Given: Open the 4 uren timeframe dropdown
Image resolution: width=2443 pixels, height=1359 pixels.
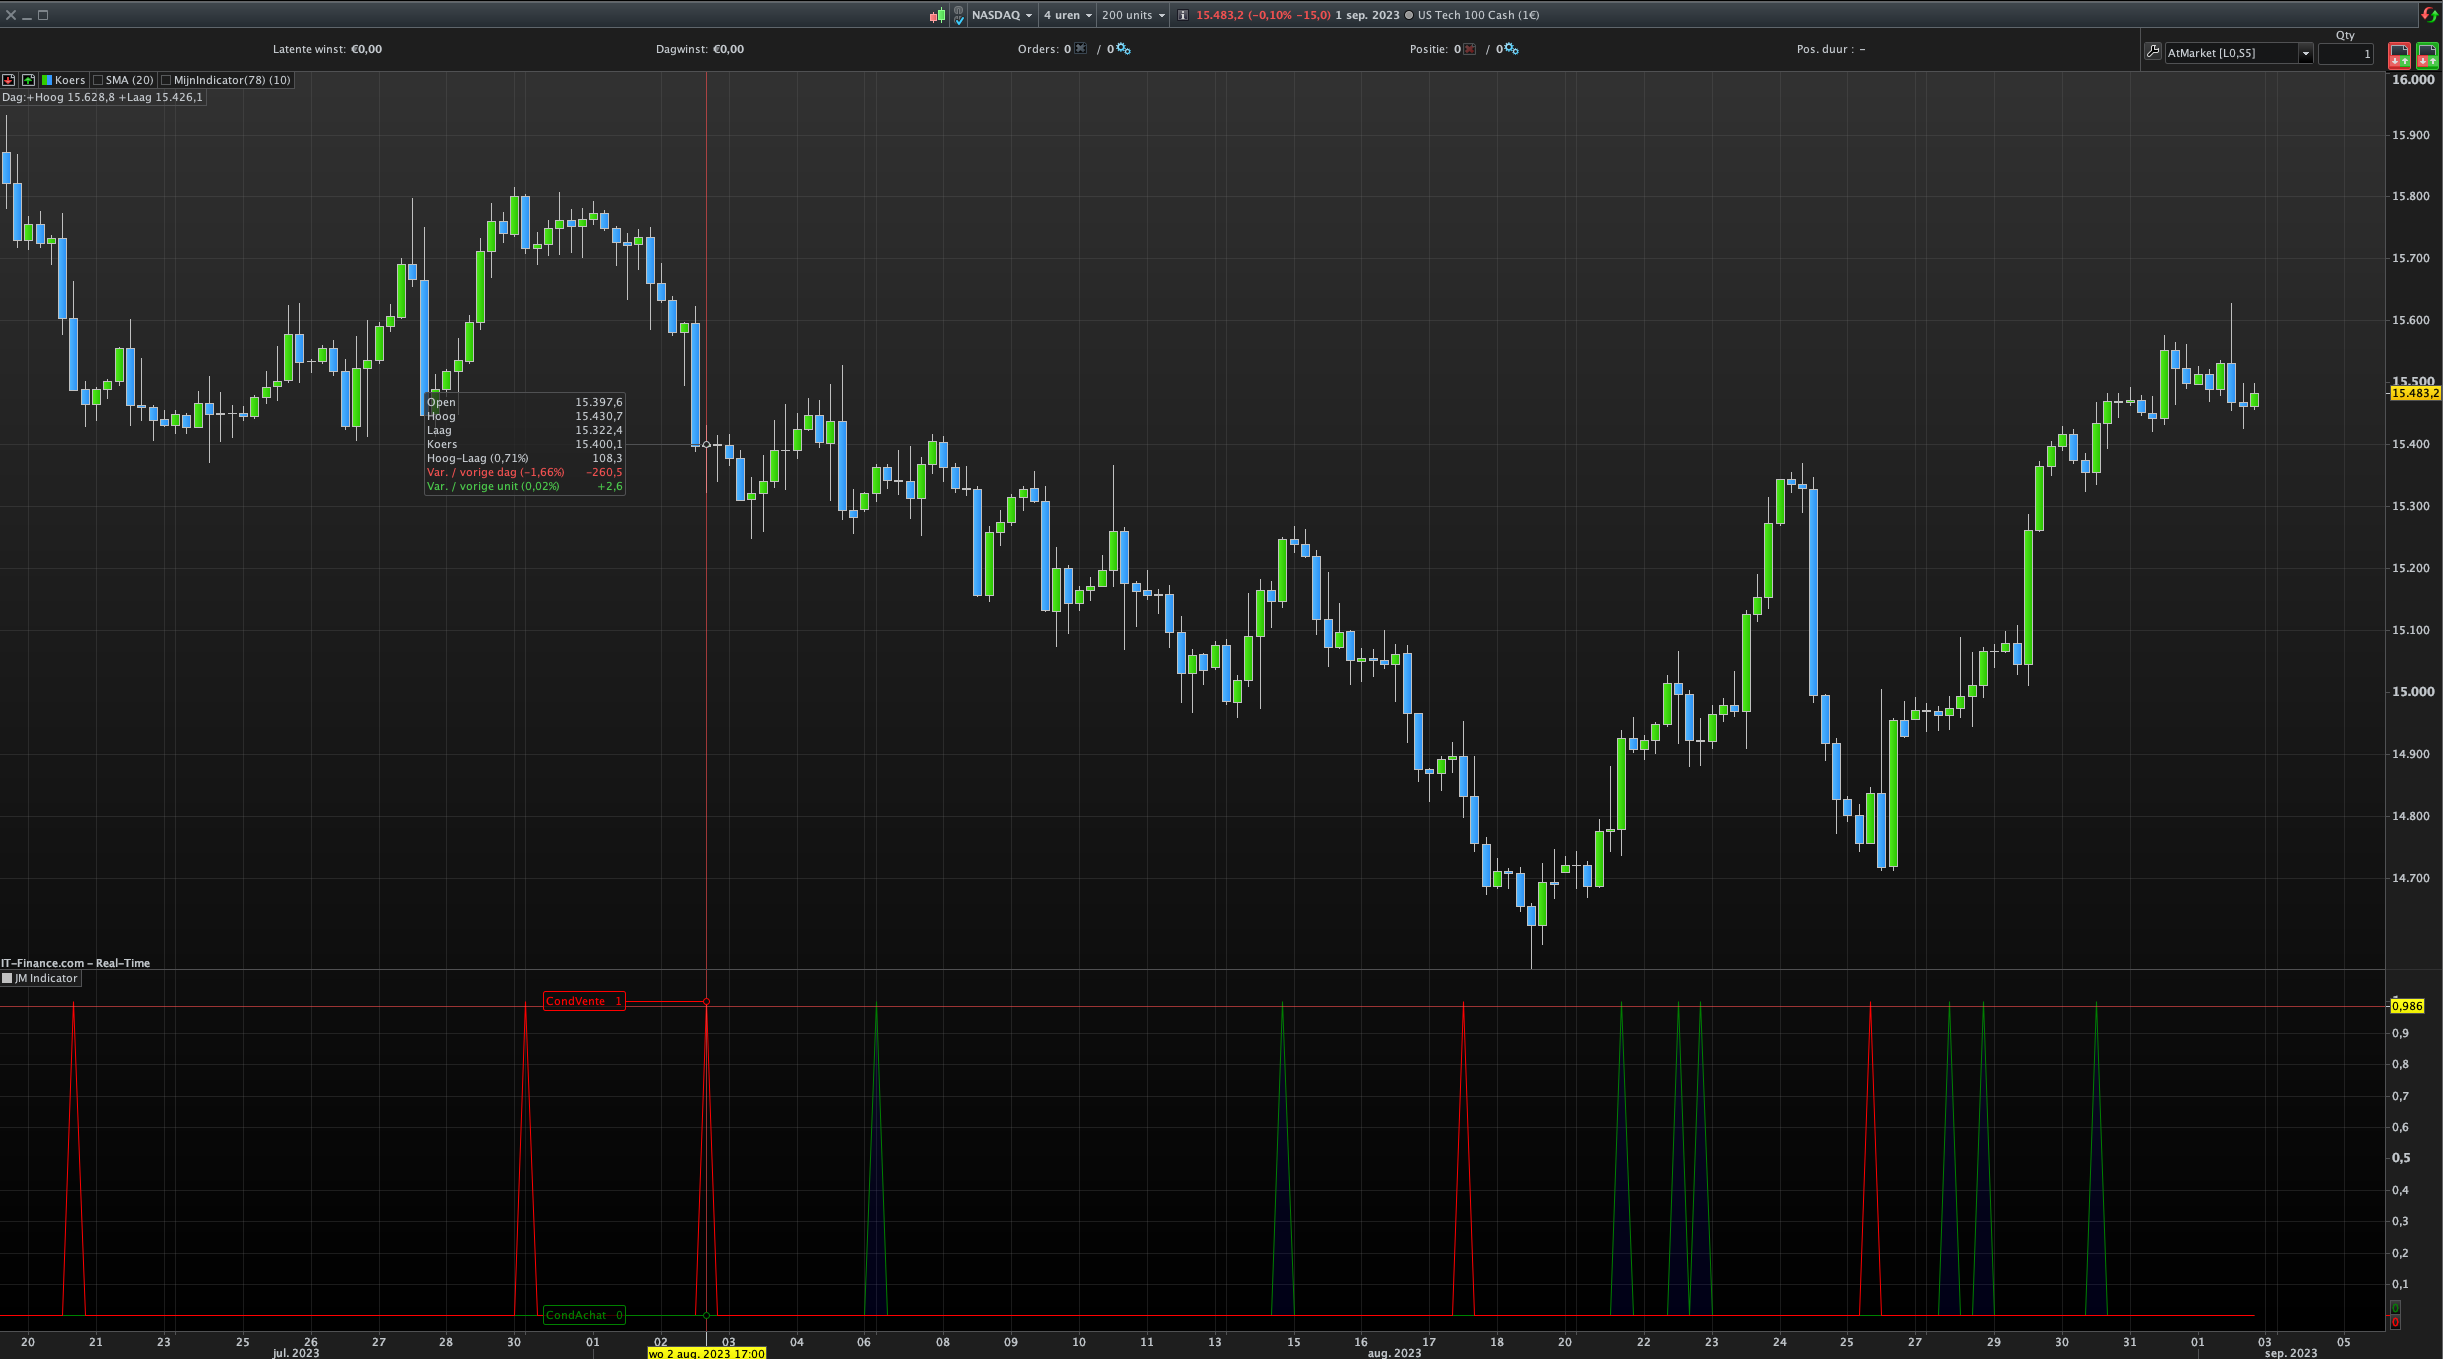Looking at the screenshot, I should [x=1067, y=15].
